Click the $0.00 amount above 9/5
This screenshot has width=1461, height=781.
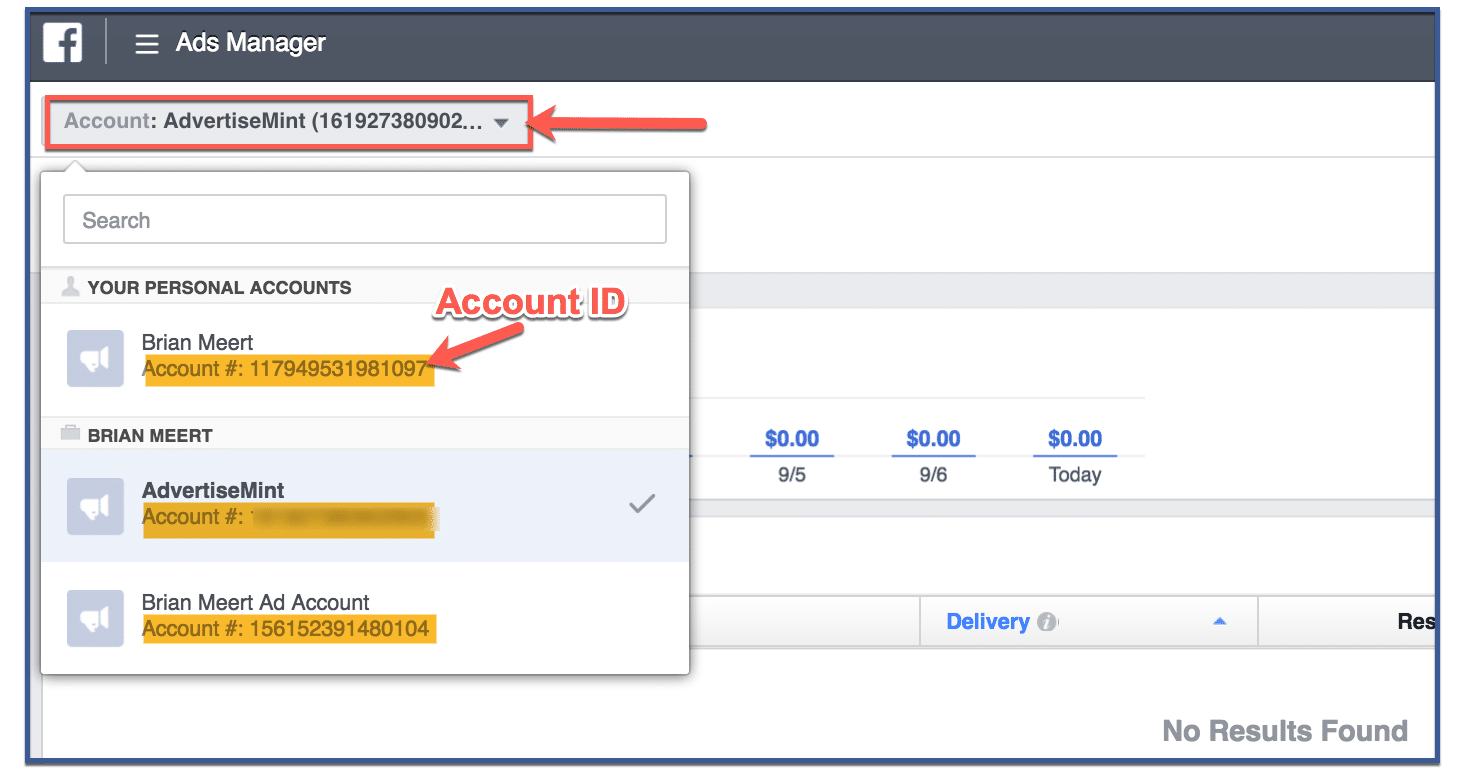(792, 439)
